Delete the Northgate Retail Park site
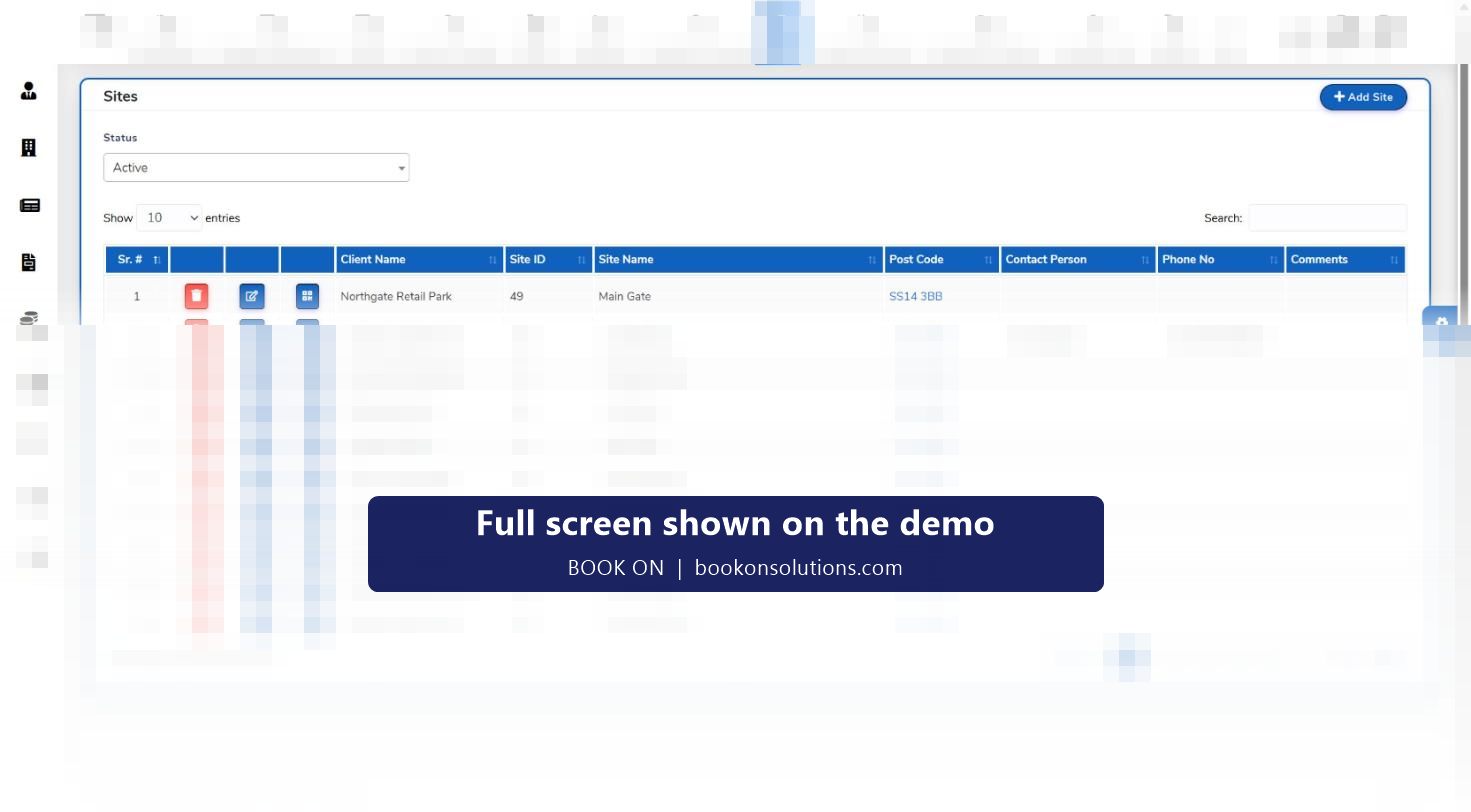The height and width of the screenshot is (812, 1471). point(197,296)
